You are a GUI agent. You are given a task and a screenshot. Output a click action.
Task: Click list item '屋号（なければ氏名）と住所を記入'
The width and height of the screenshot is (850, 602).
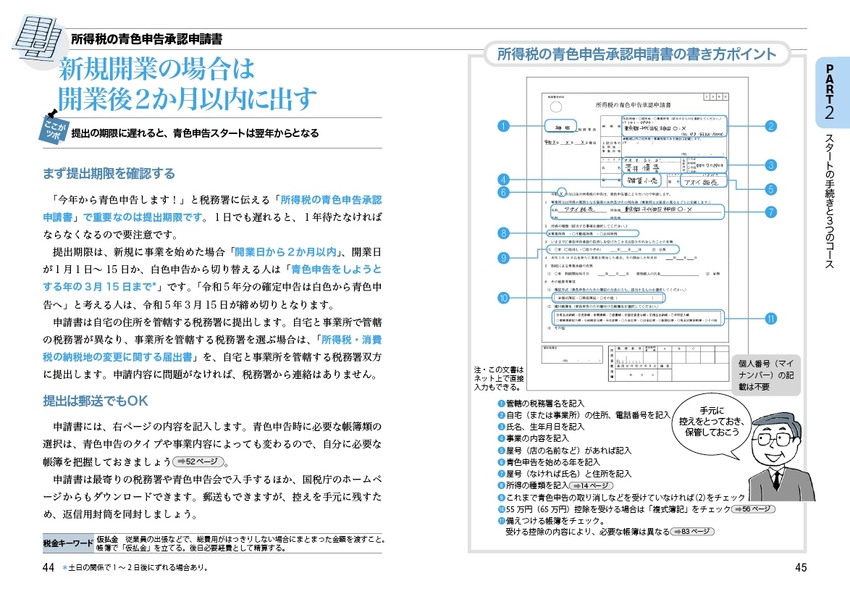click(x=569, y=474)
